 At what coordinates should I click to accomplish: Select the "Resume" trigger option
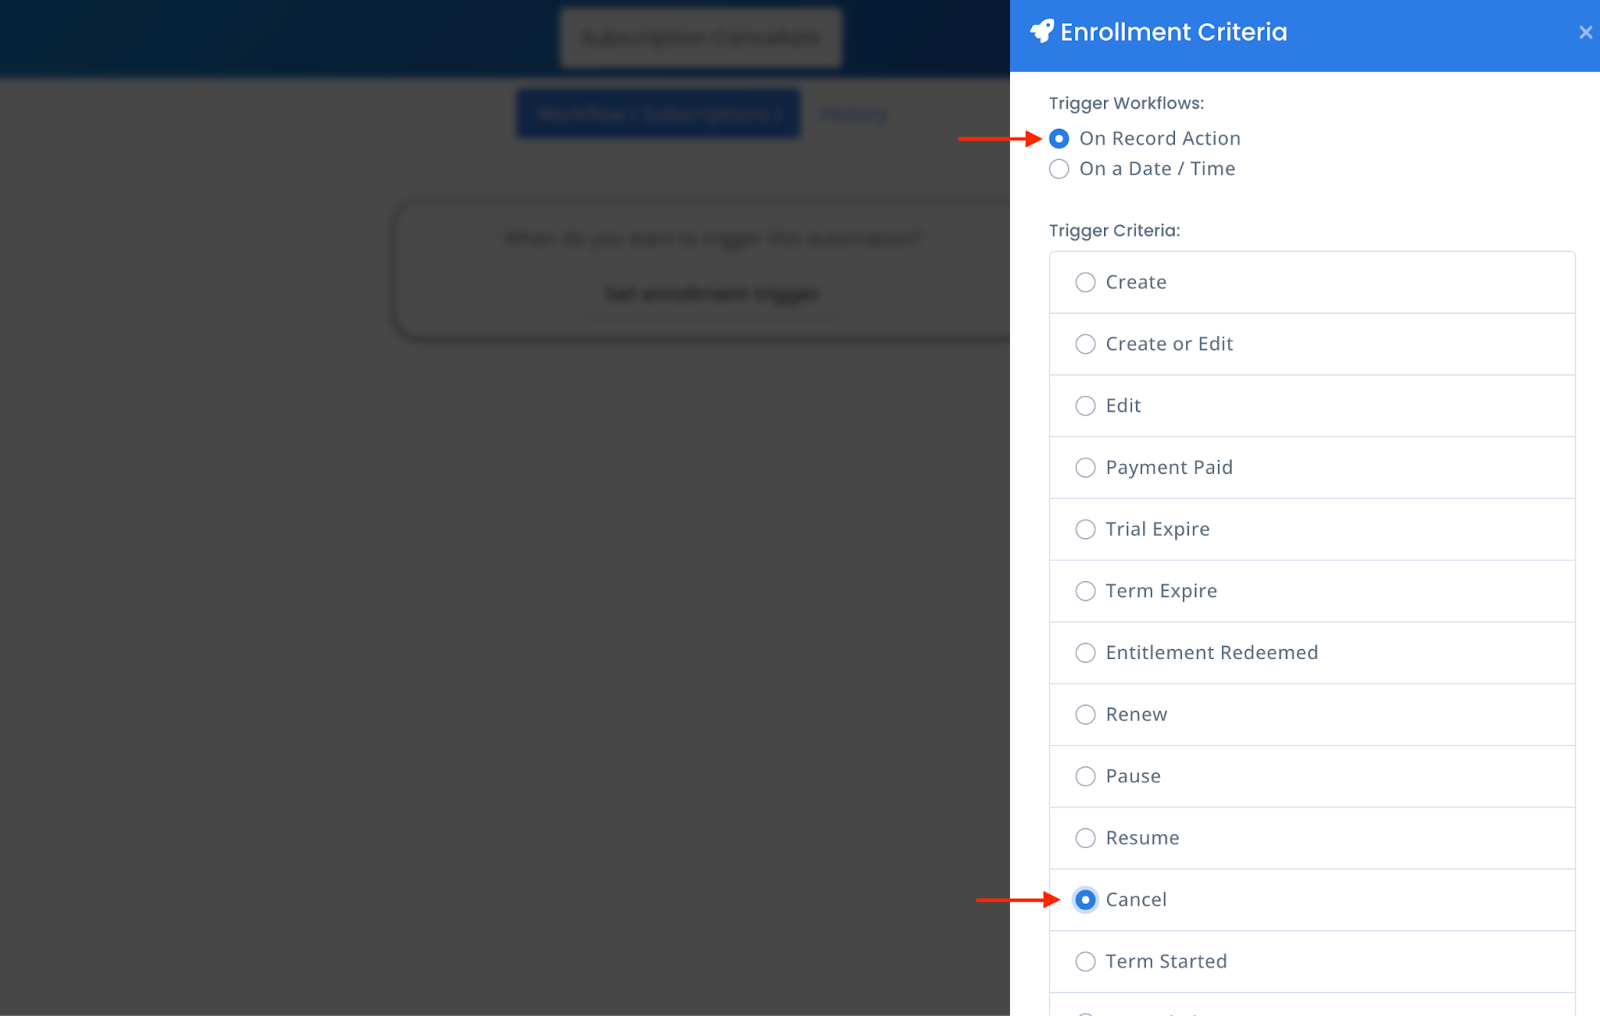point(1085,838)
